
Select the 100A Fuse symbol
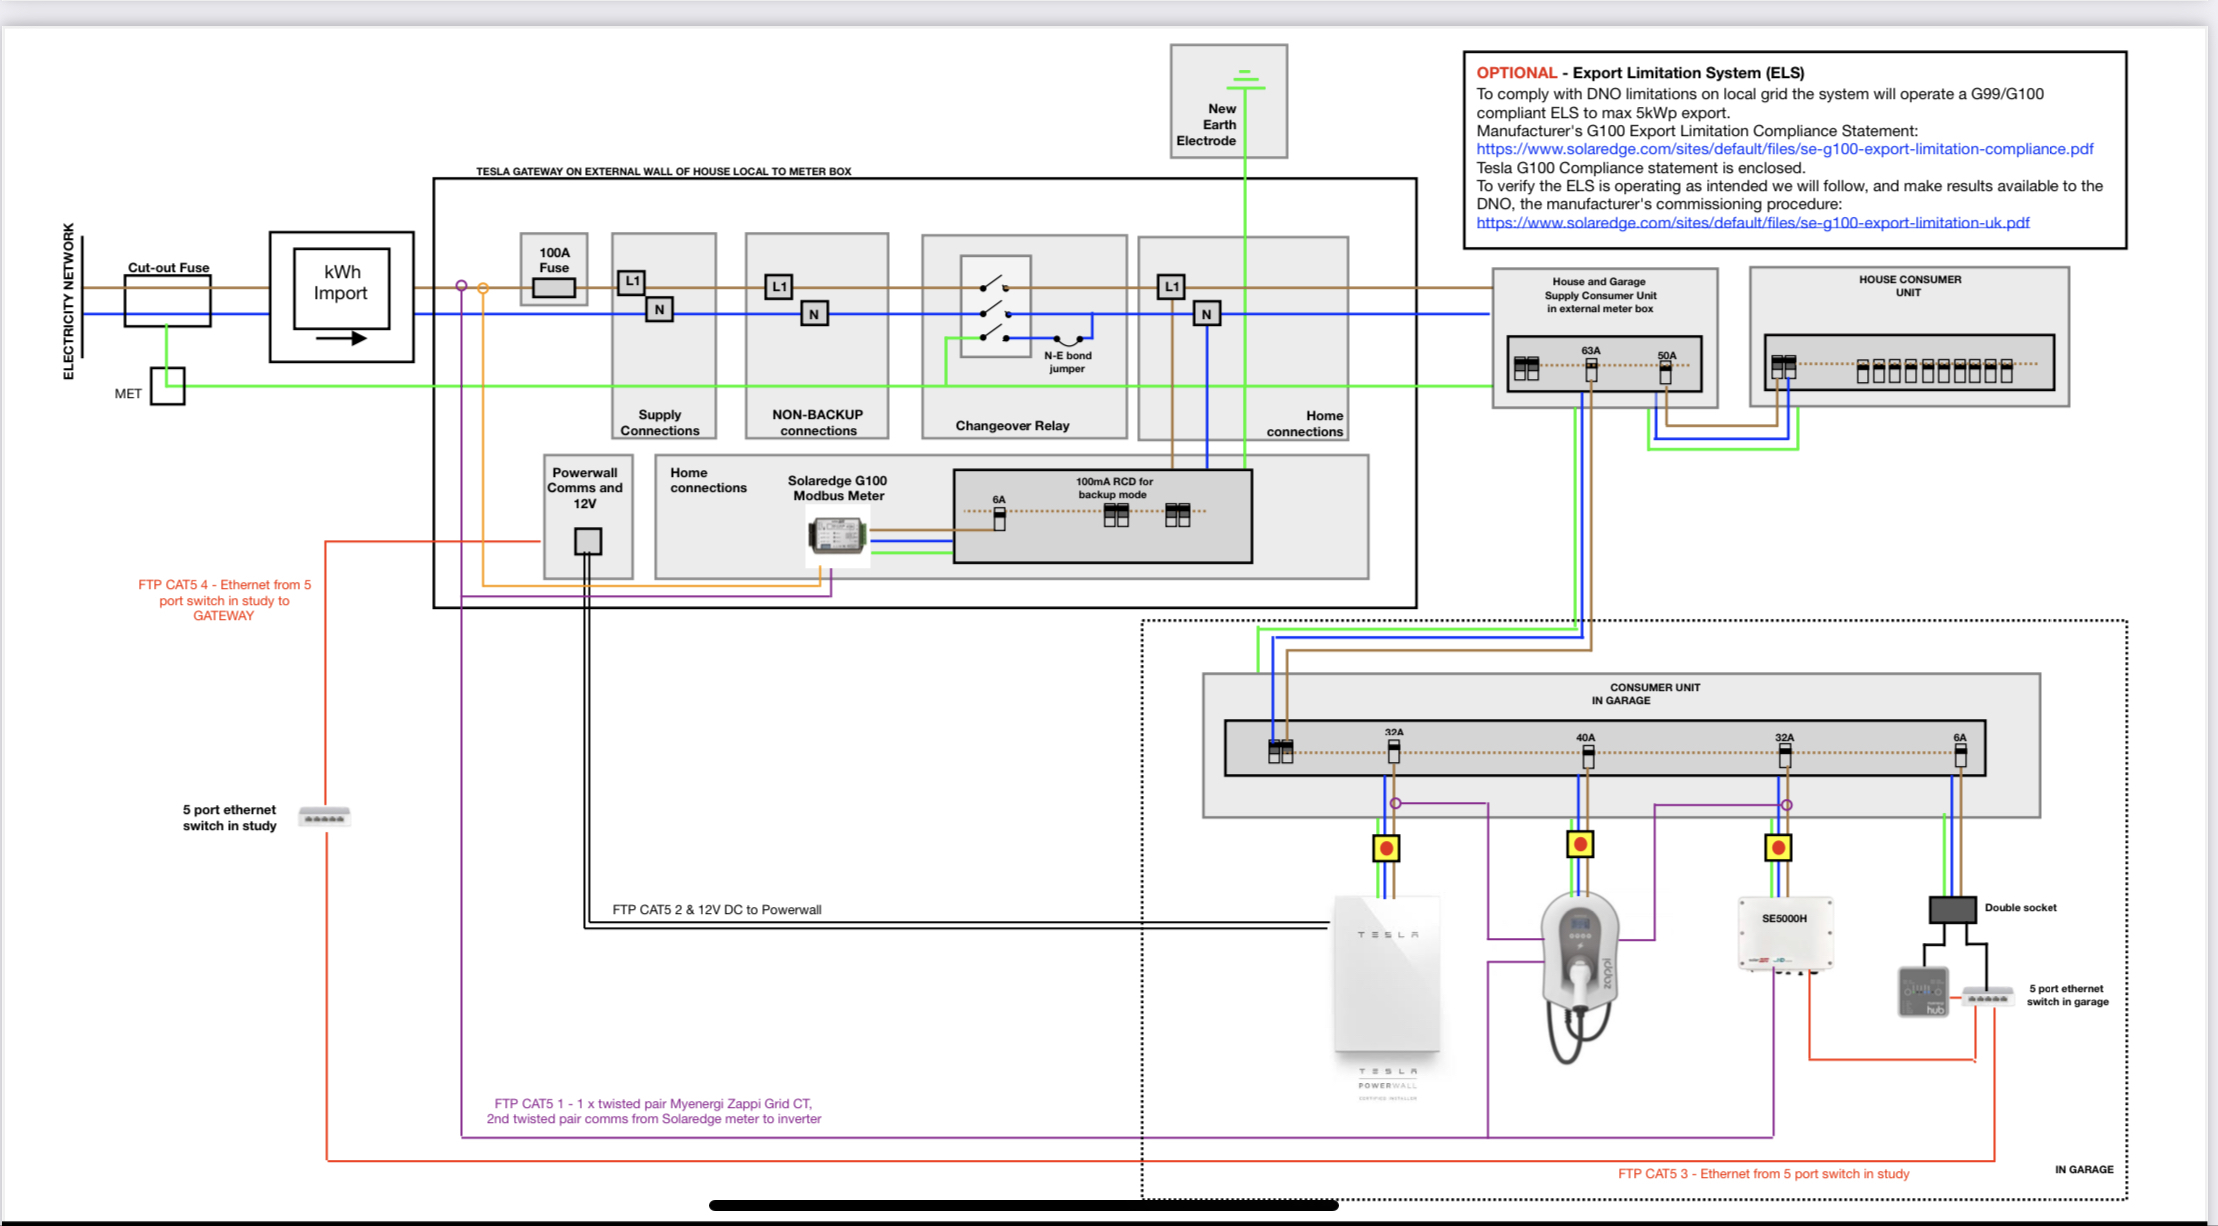554,288
